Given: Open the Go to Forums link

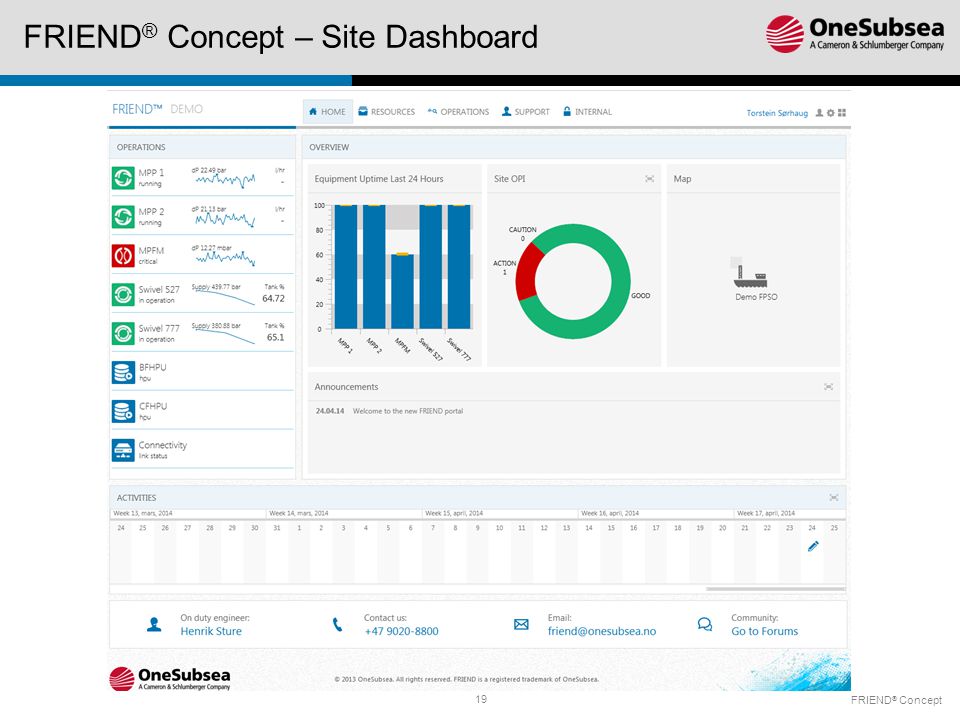Looking at the screenshot, I should (765, 631).
